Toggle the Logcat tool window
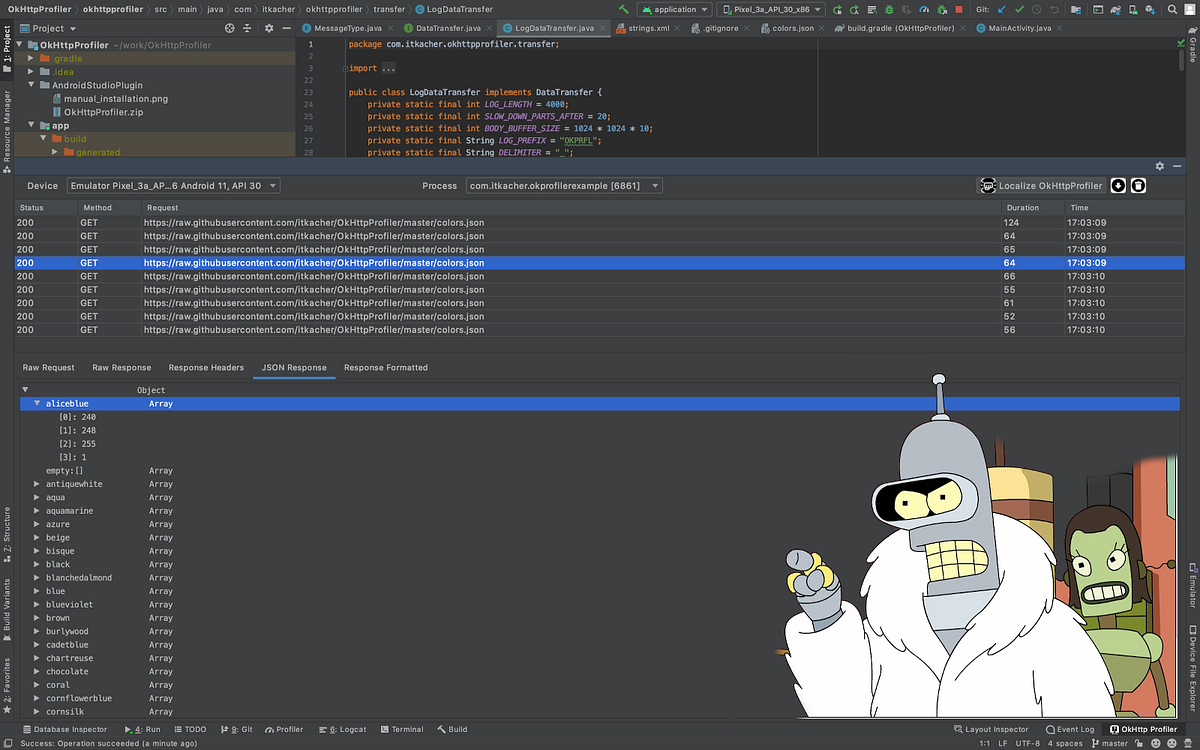 pos(349,730)
